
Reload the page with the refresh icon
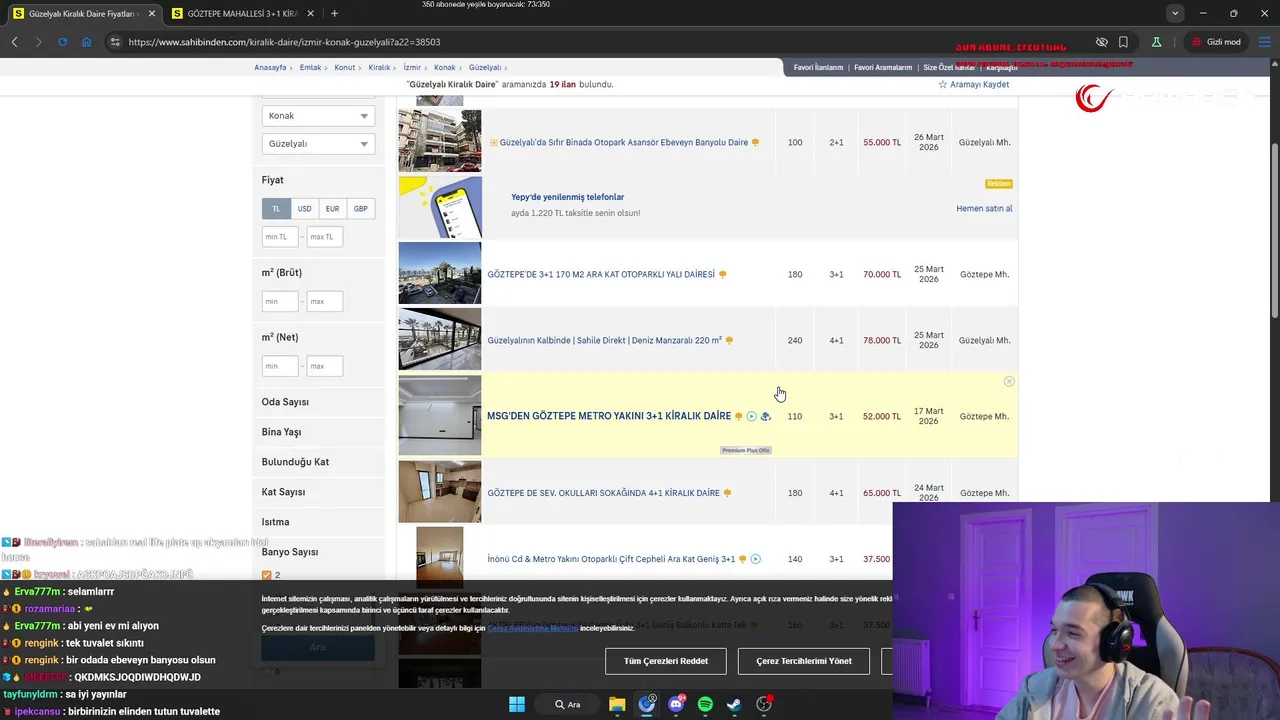[x=62, y=42]
